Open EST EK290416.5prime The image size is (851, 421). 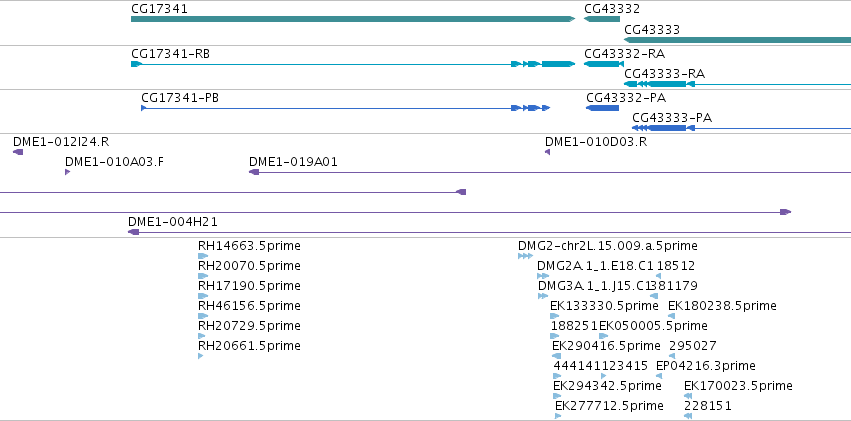(556, 356)
